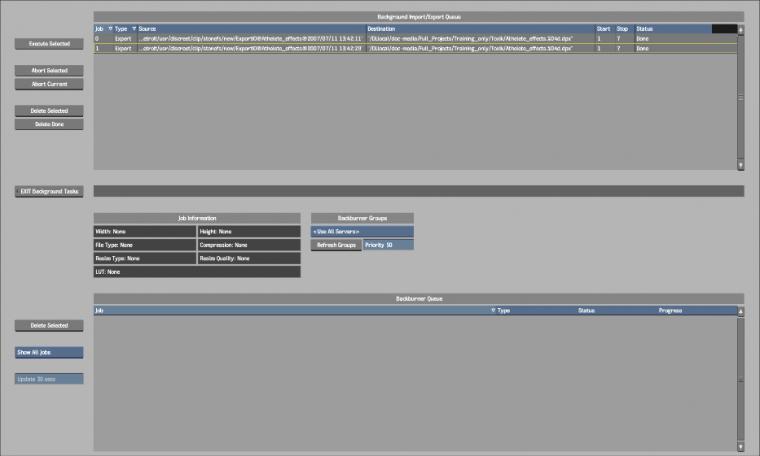Open the Use All Servers dropdown
The width and height of the screenshot is (760, 456).
pos(362,232)
